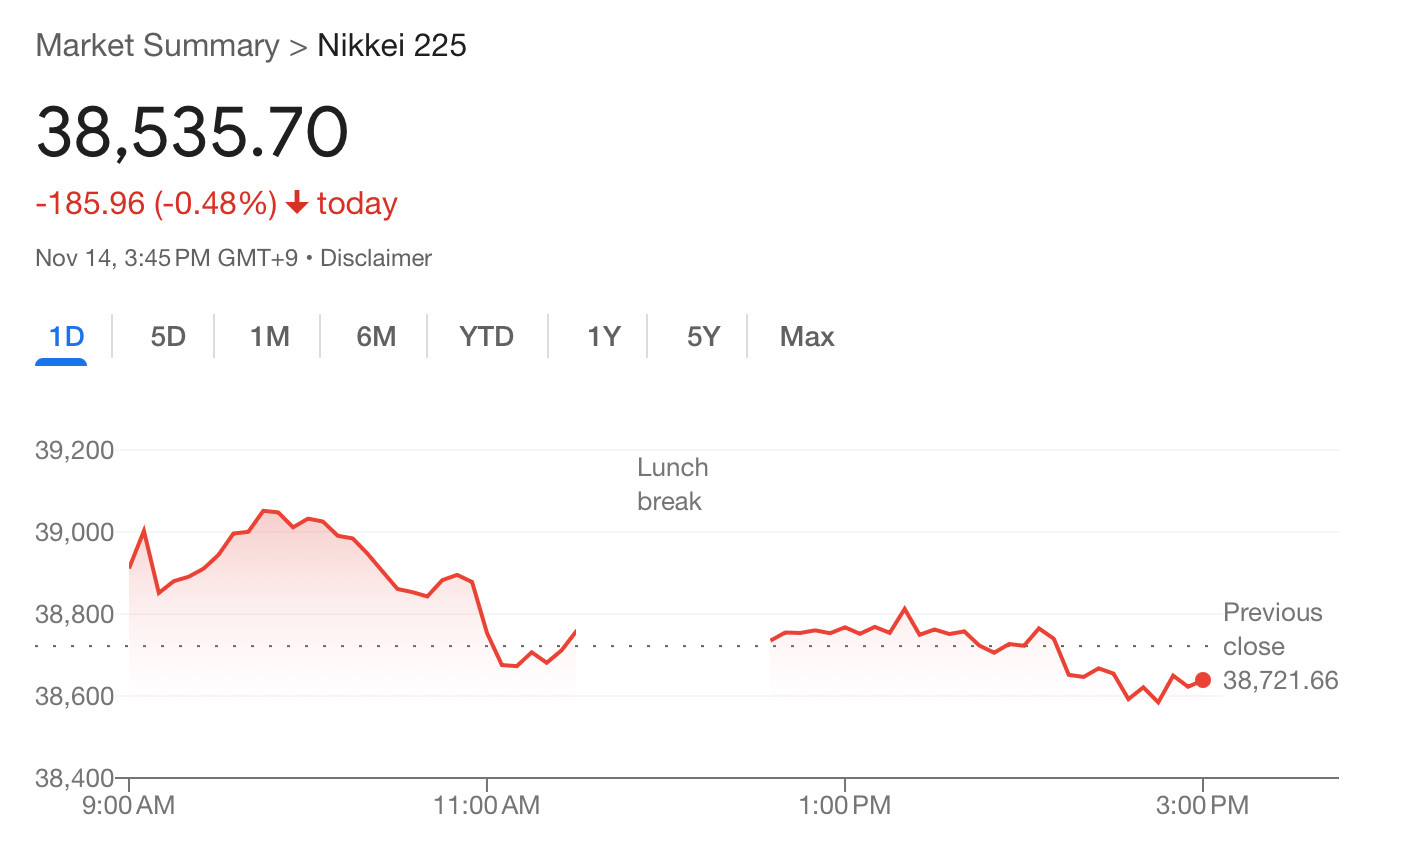Click the 1:00 PM axis label

click(x=845, y=805)
